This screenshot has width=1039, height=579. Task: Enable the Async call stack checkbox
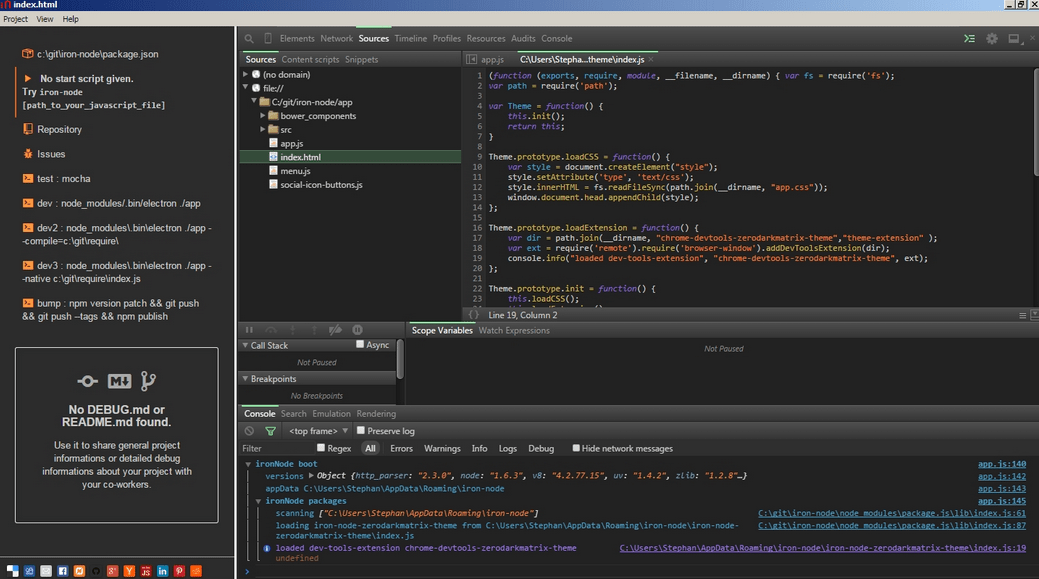pyautogui.click(x=361, y=345)
